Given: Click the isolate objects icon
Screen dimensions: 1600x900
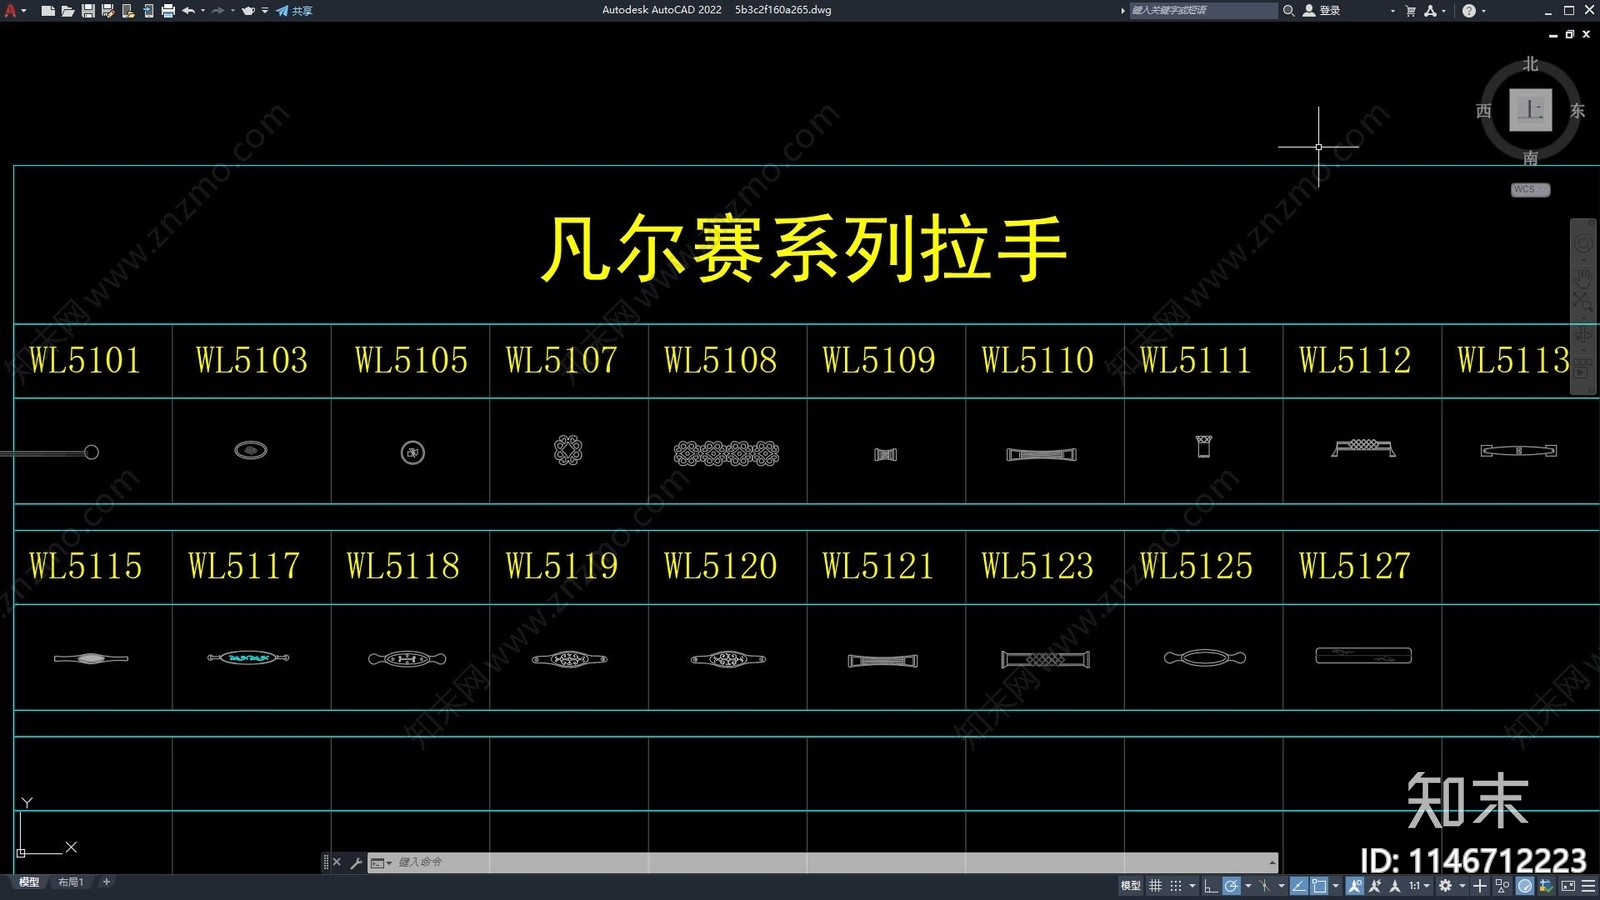Looking at the screenshot, I should (1502, 886).
